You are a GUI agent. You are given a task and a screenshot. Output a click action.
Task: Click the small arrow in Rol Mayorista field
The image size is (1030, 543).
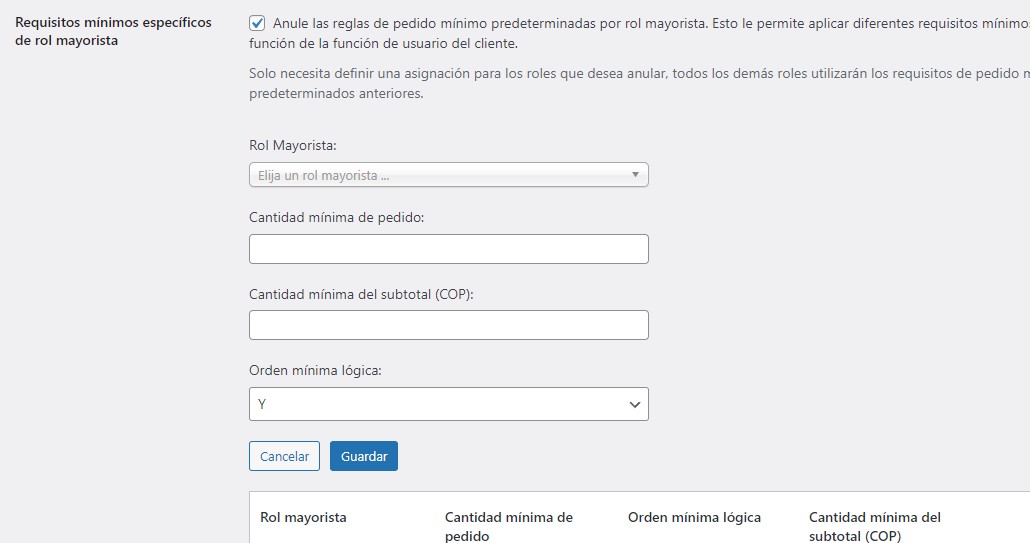(635, 175)
